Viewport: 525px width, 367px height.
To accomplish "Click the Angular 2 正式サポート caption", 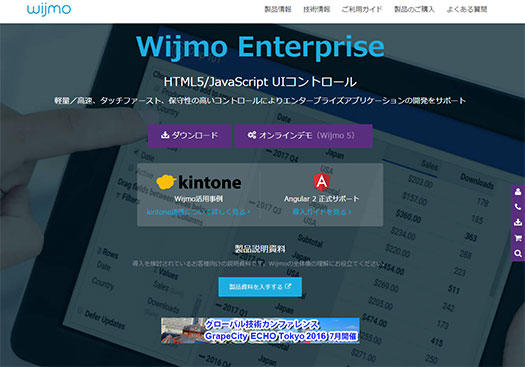I will (x=321, y=199).
